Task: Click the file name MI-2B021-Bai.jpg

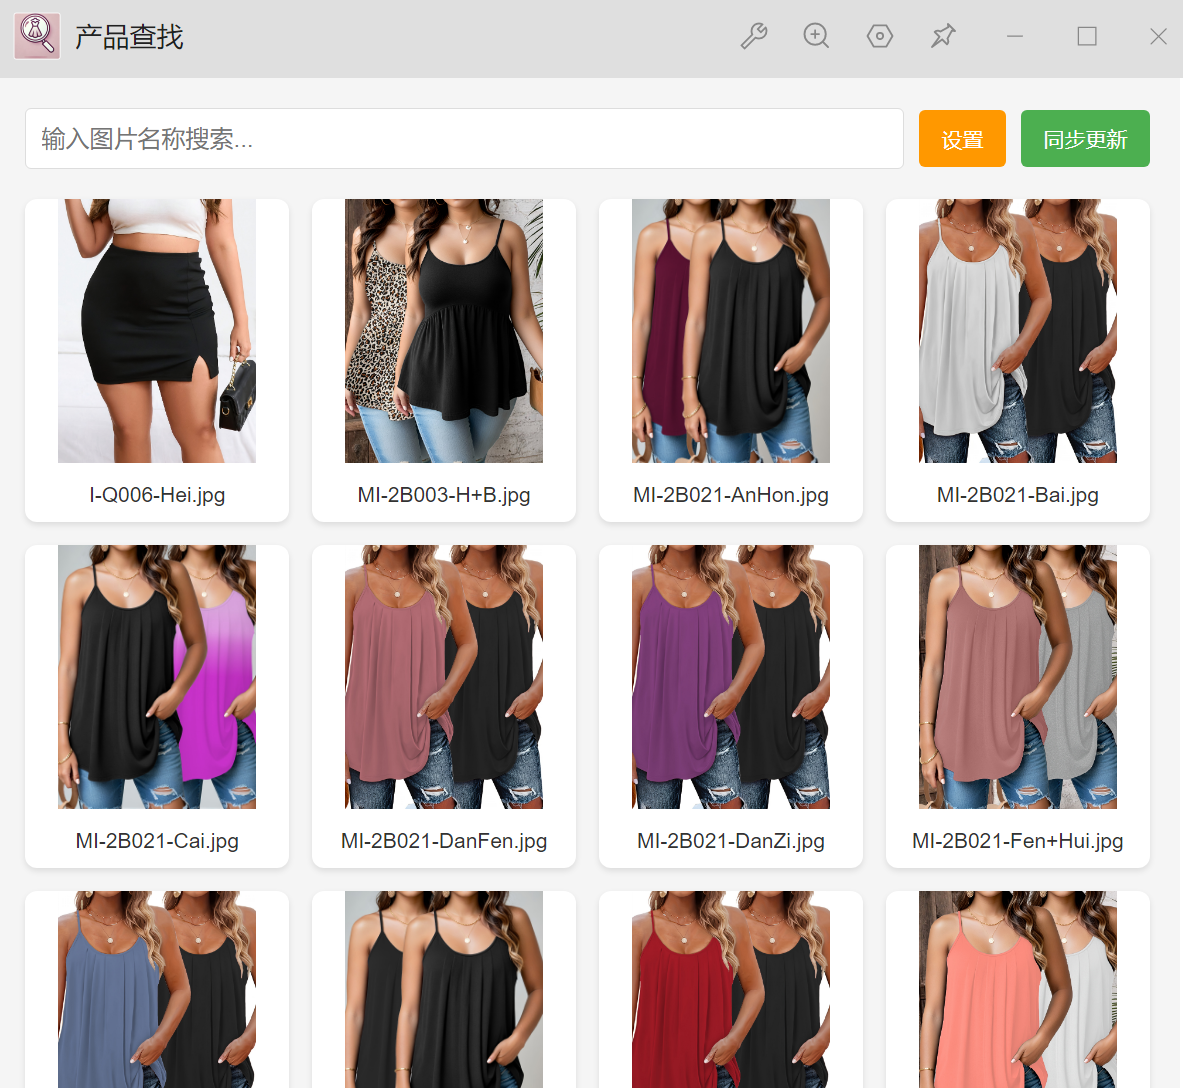Action: point(1018,495)
